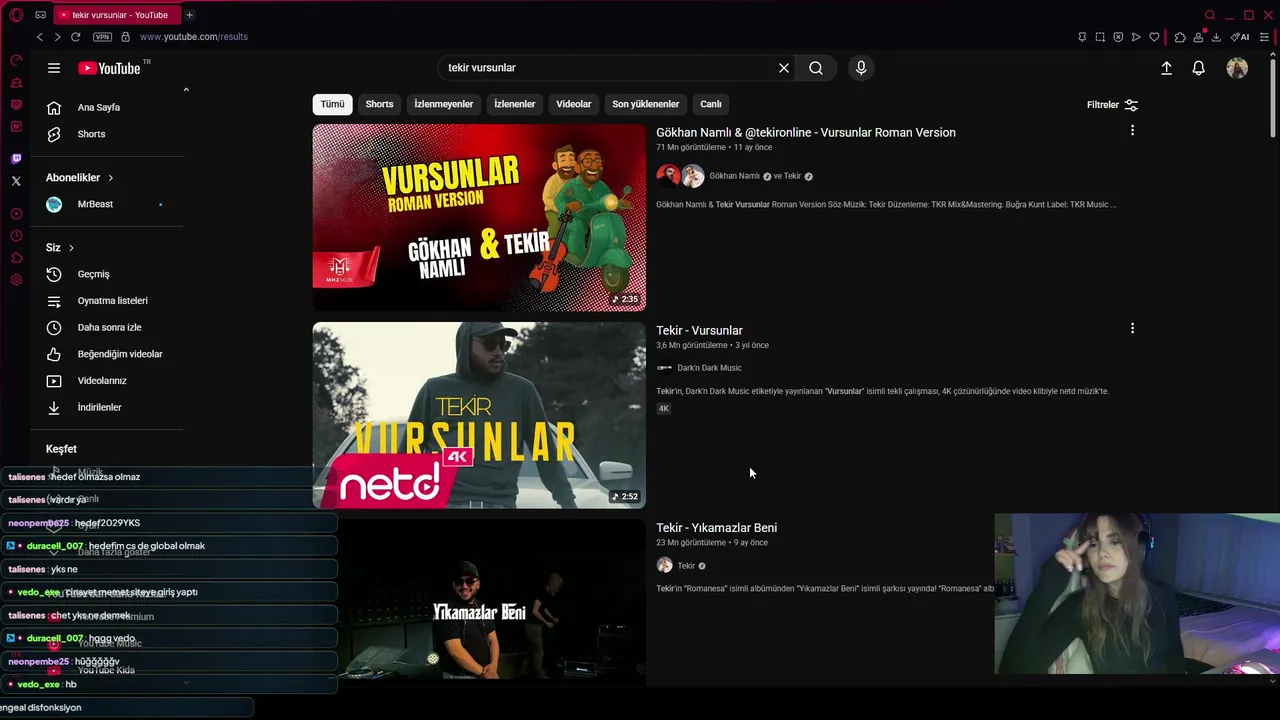Open the account avatar menu

coord(1237,68)
